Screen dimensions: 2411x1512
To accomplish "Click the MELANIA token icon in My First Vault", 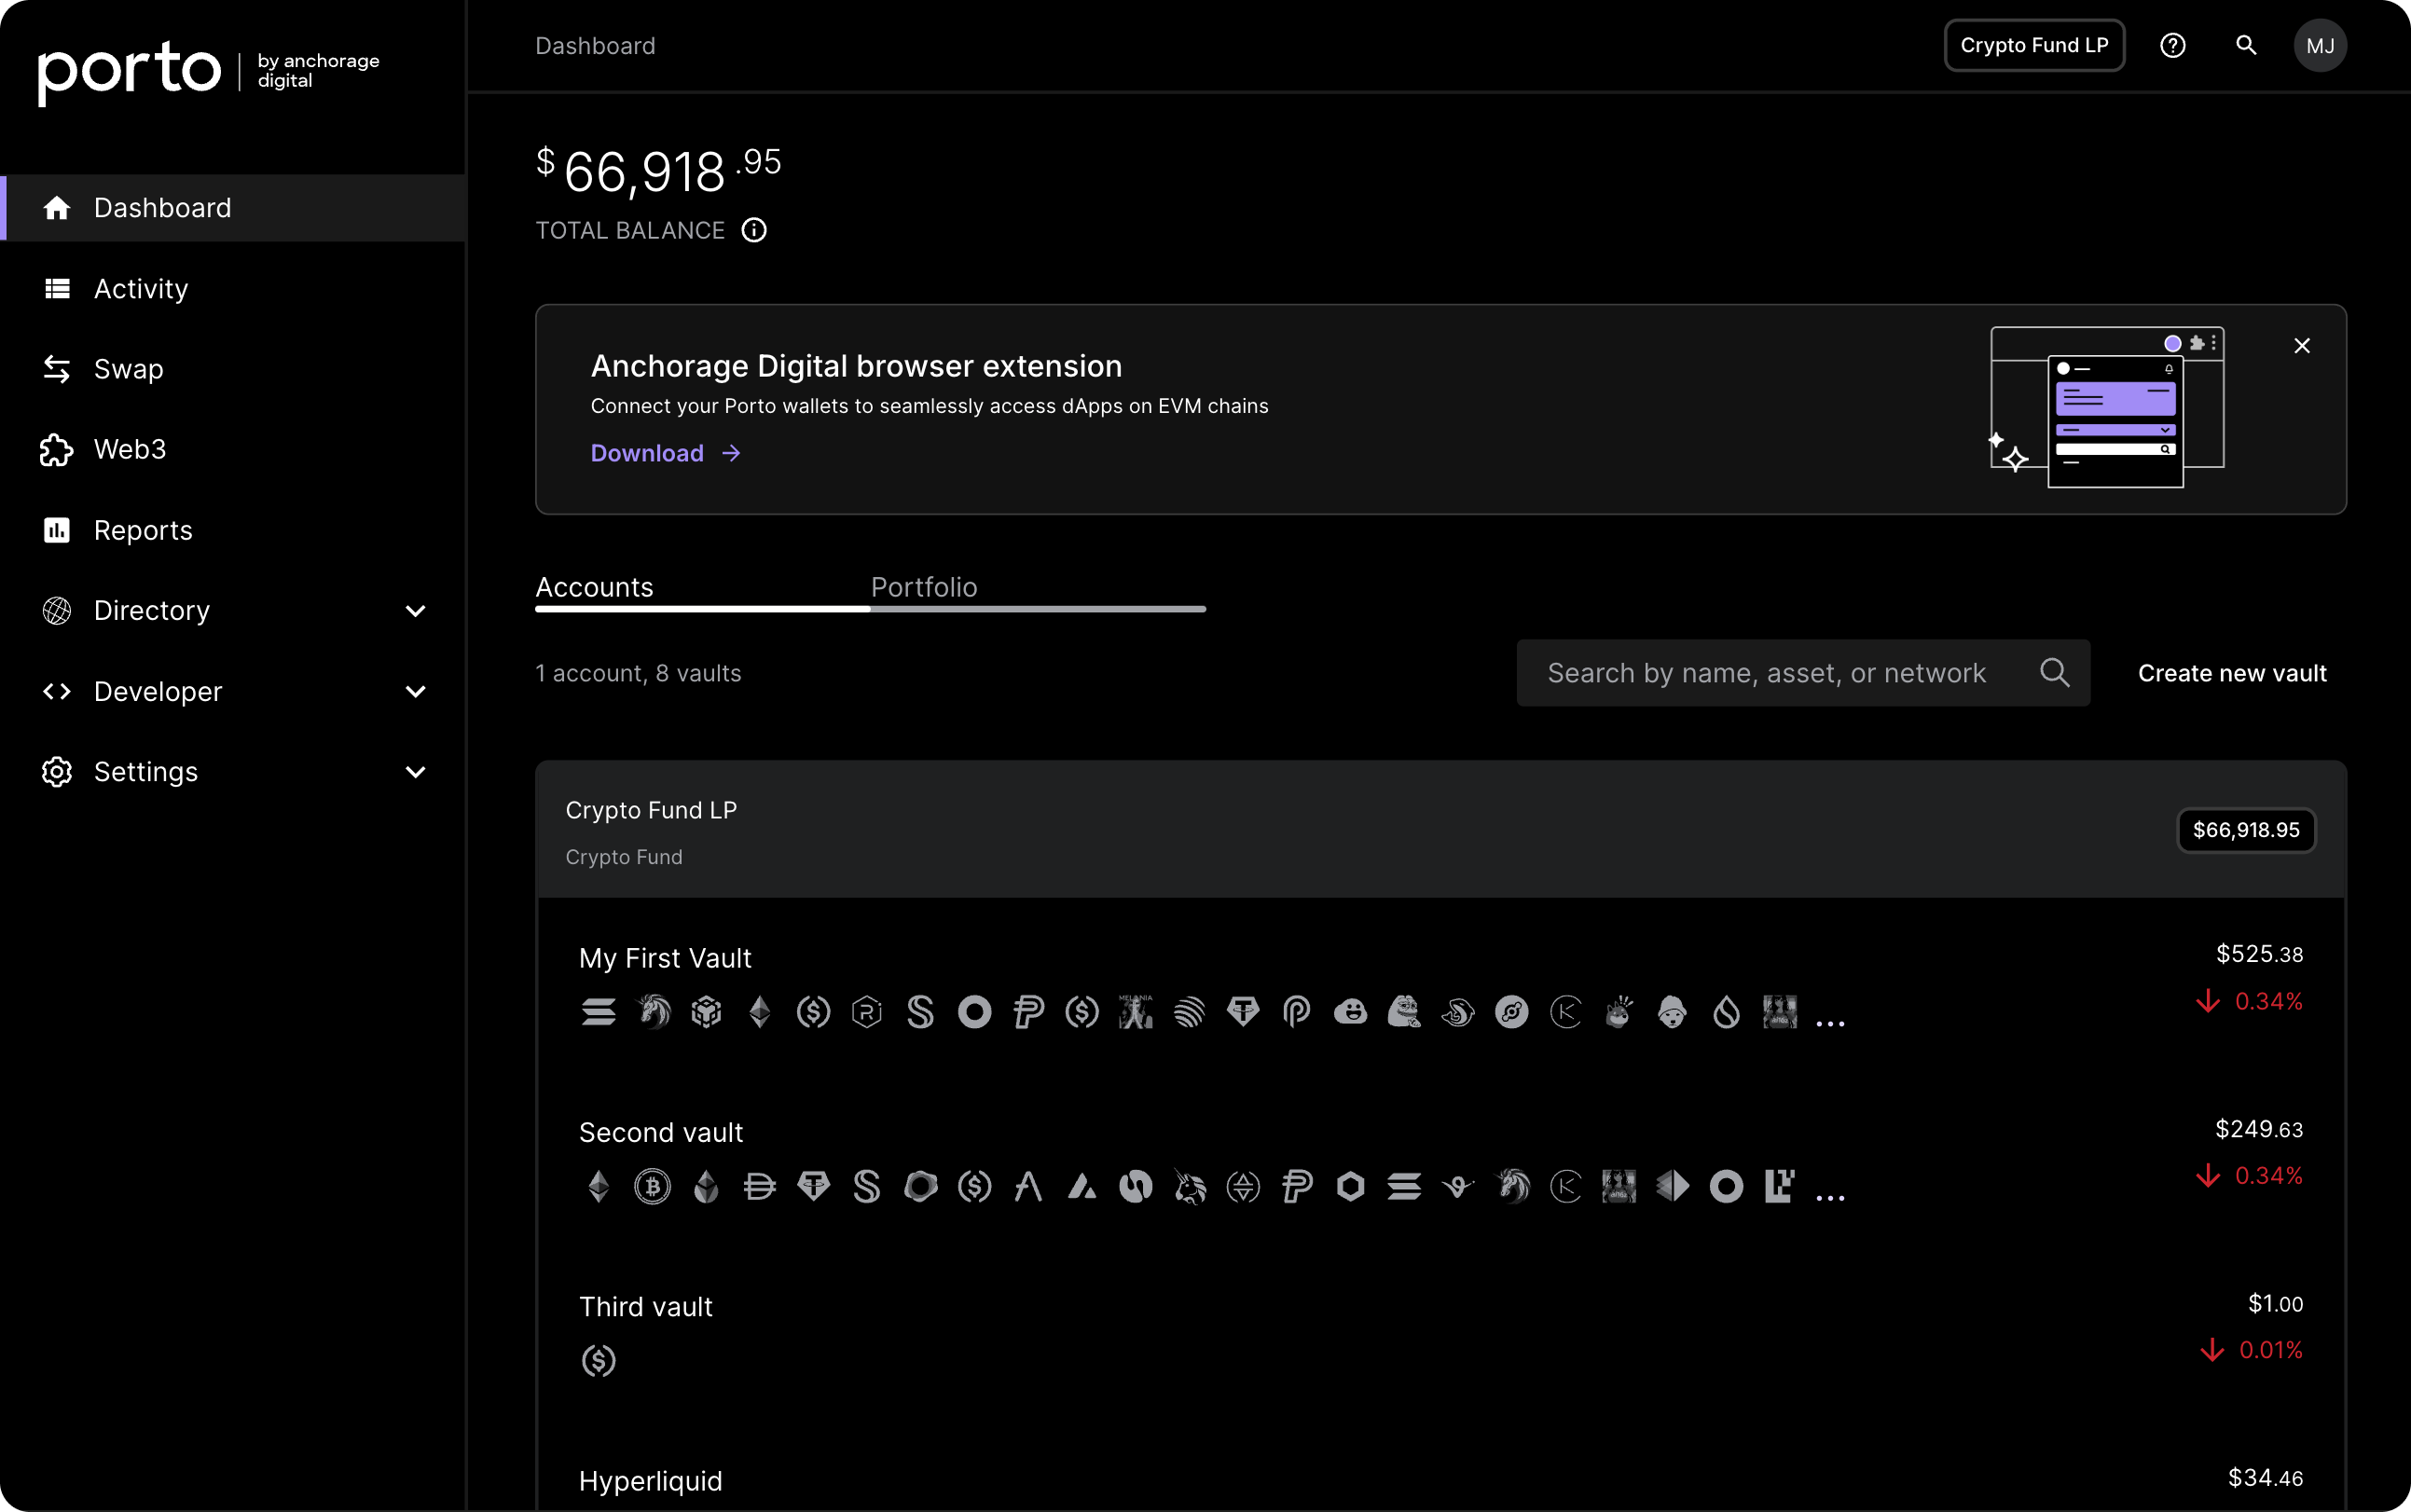I will [x=1136, y=1012].
